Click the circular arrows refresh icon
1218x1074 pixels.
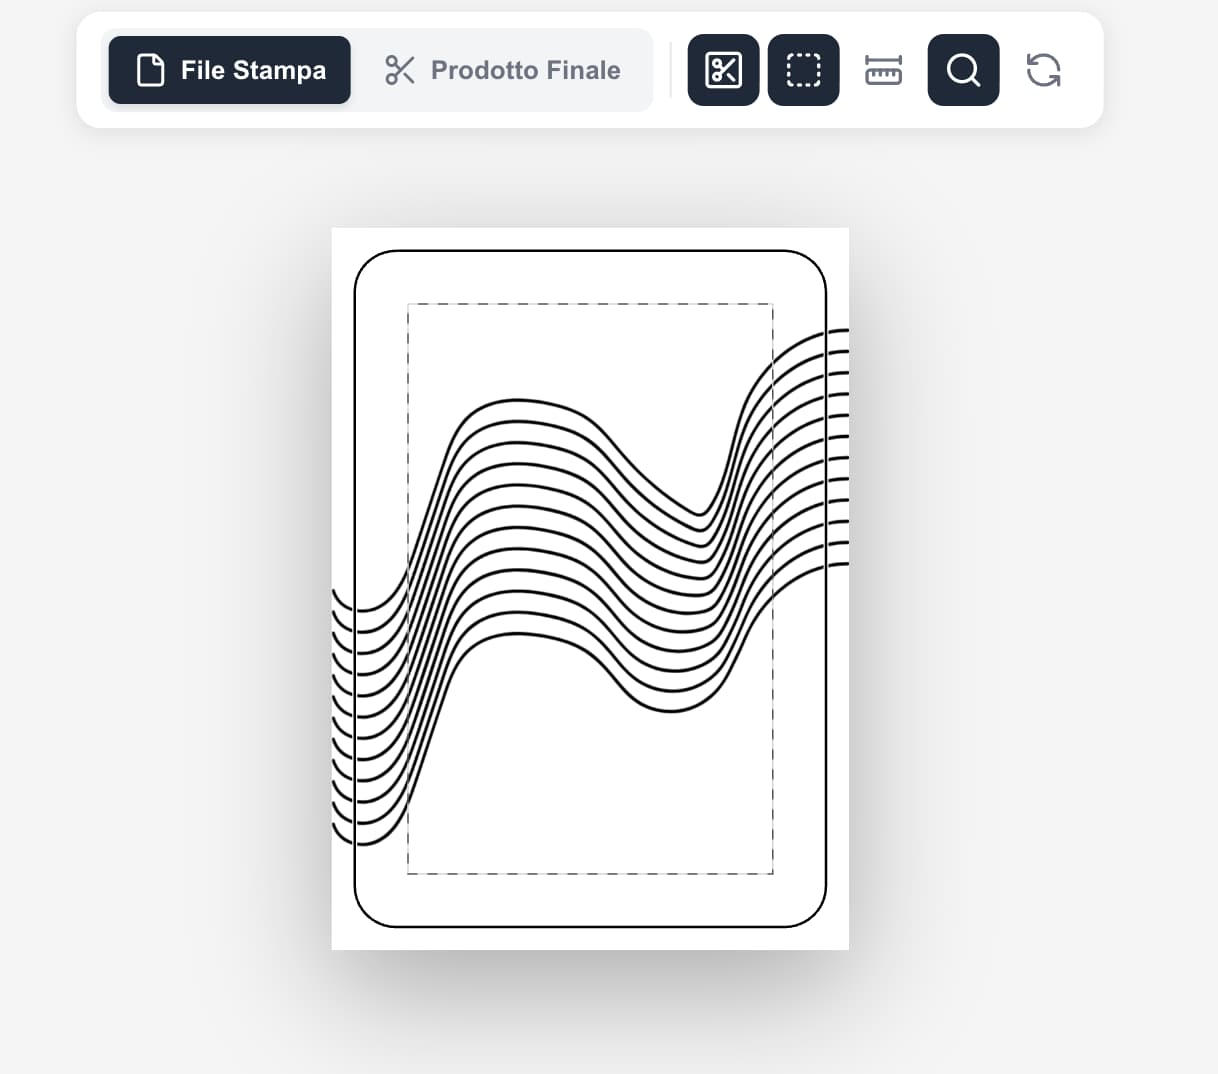[x=1043, y=70]
